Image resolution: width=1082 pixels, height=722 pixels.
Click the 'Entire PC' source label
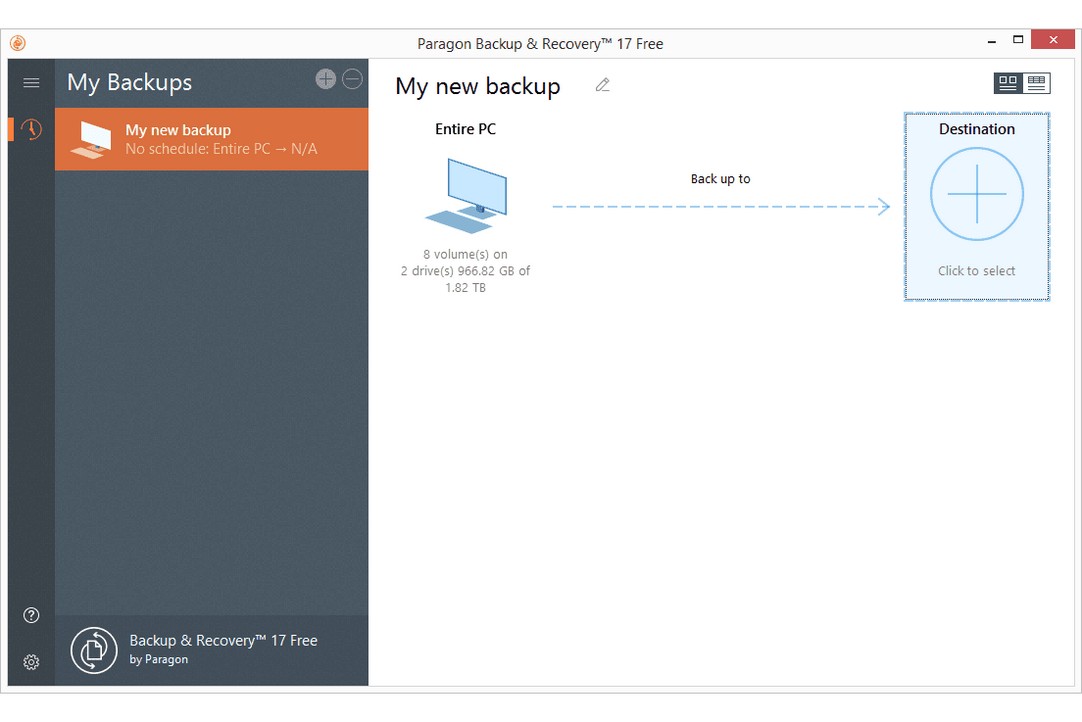[x=466, y=129]
